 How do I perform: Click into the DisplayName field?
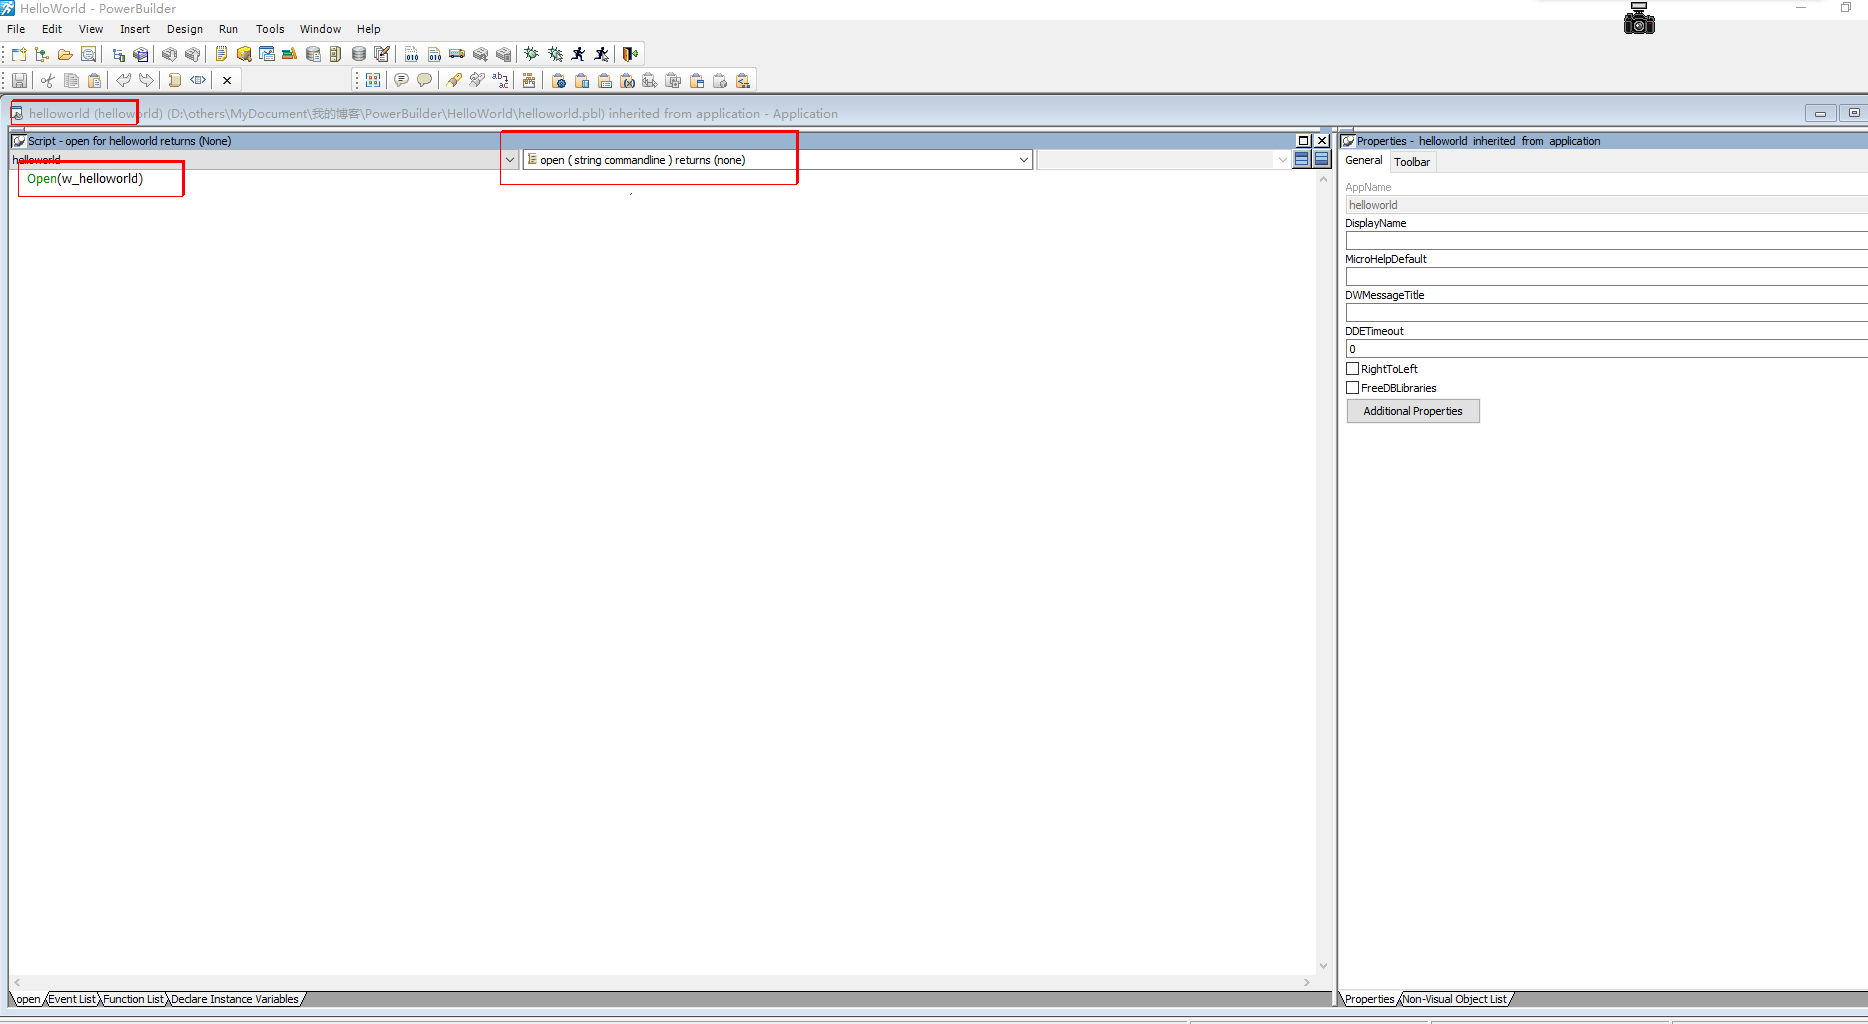click(1606, 241)
